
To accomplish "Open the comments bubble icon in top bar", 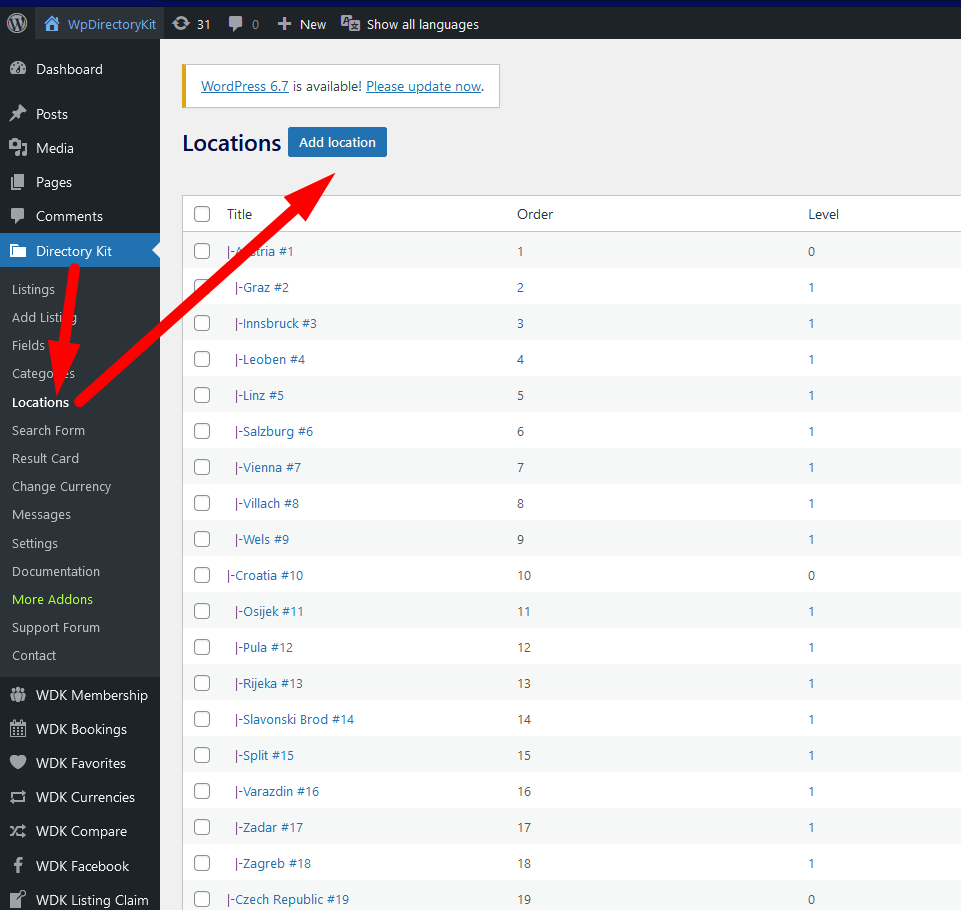I will (x=235, y=24).
